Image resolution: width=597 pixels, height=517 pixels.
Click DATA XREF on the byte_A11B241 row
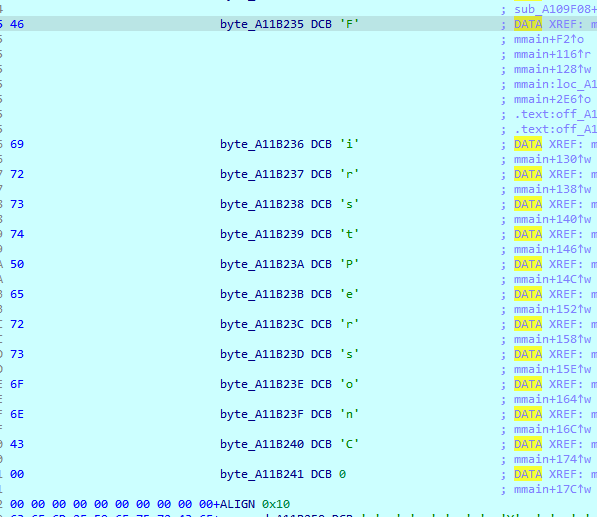tap(548, 474)
